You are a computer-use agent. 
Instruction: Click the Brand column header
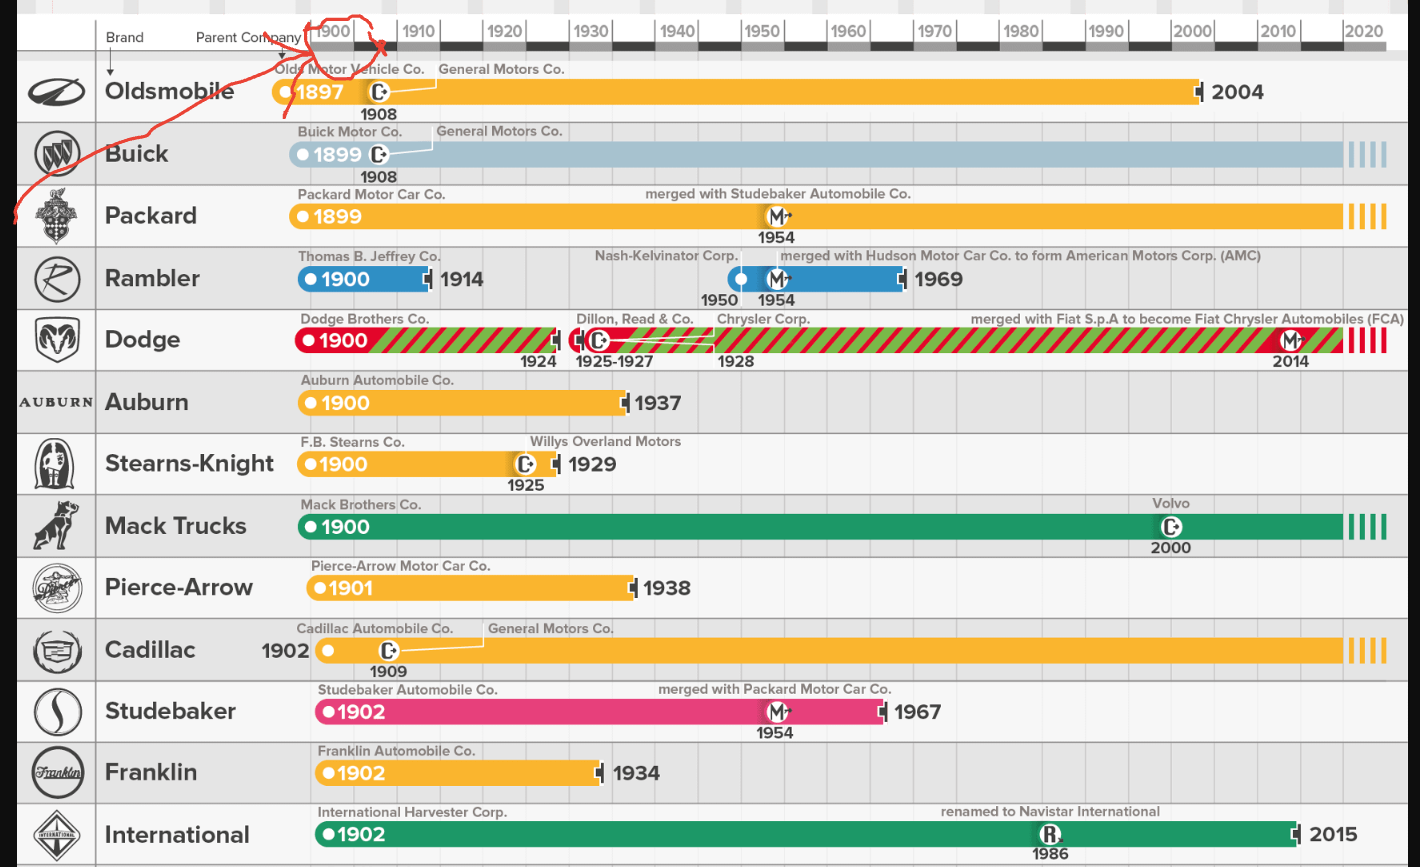tap(125, 37)
